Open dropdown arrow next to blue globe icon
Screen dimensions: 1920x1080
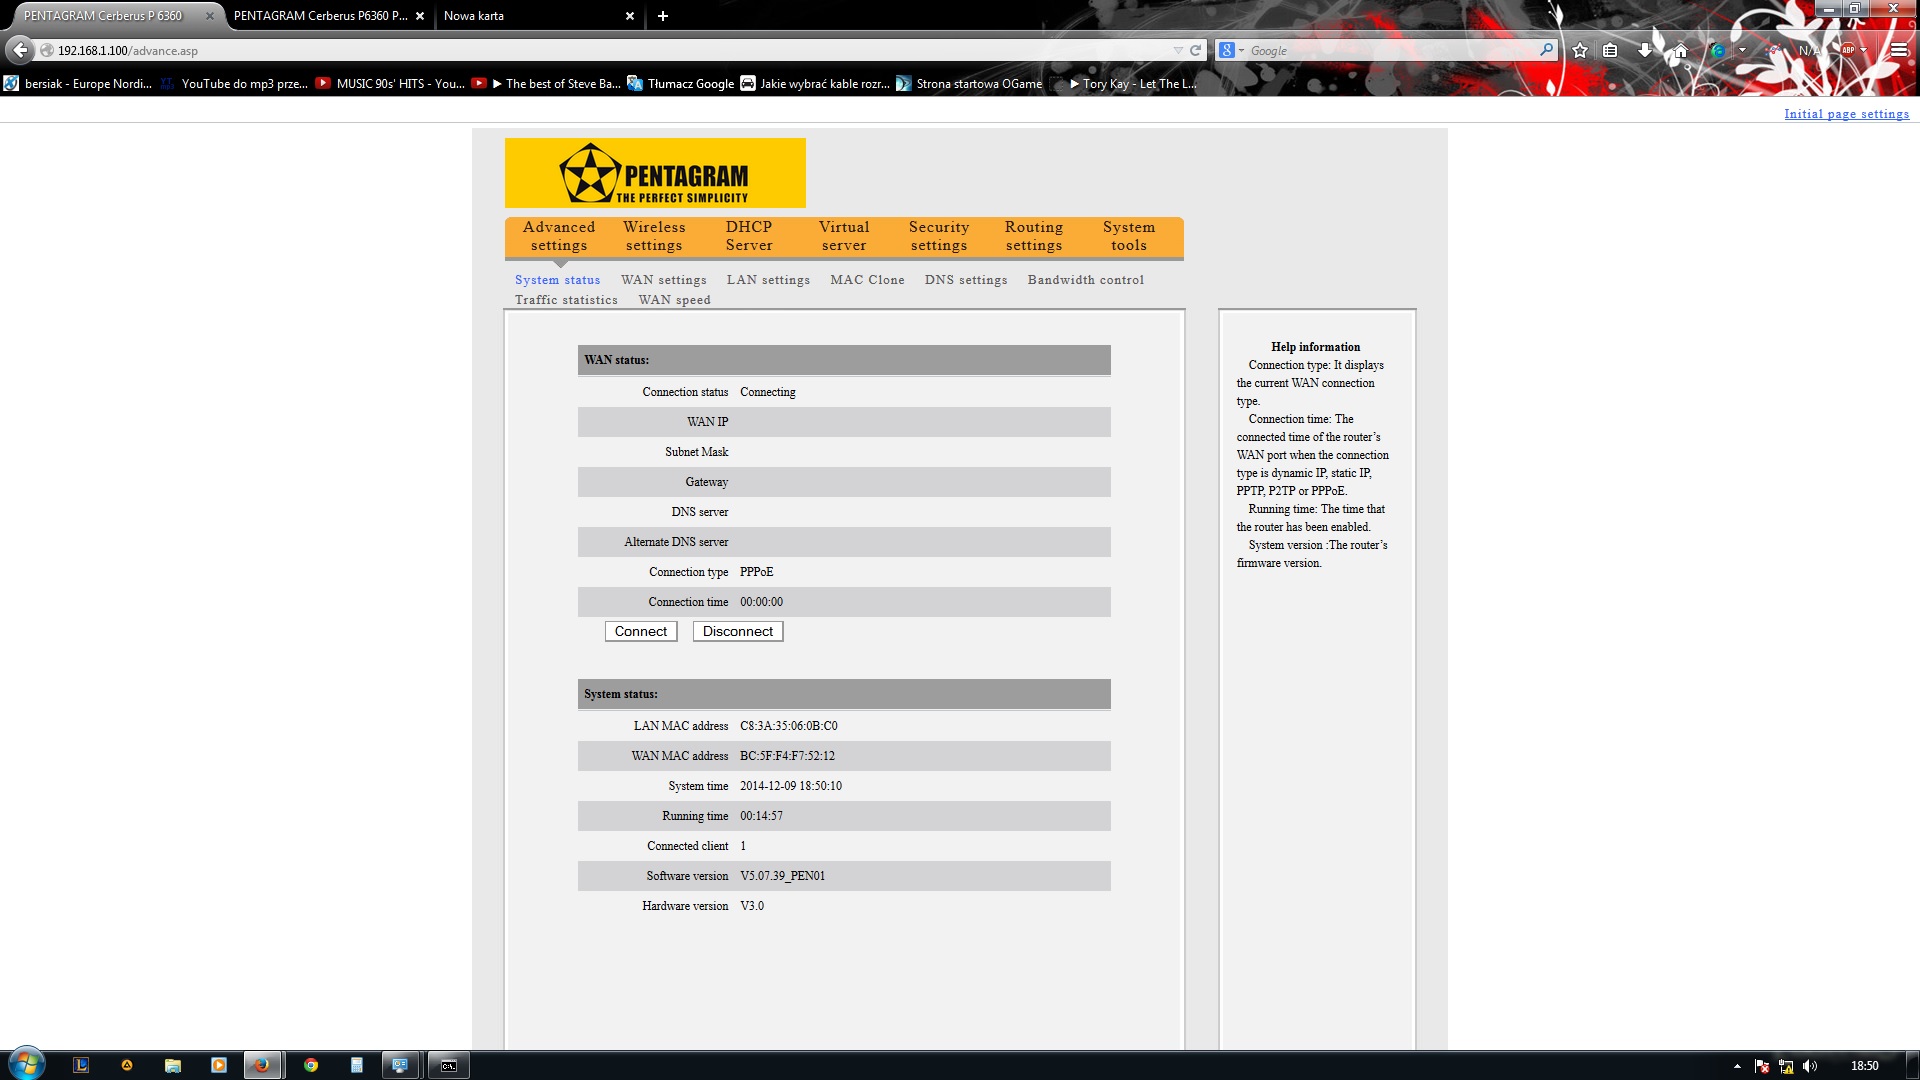[x=1742, y=50]
